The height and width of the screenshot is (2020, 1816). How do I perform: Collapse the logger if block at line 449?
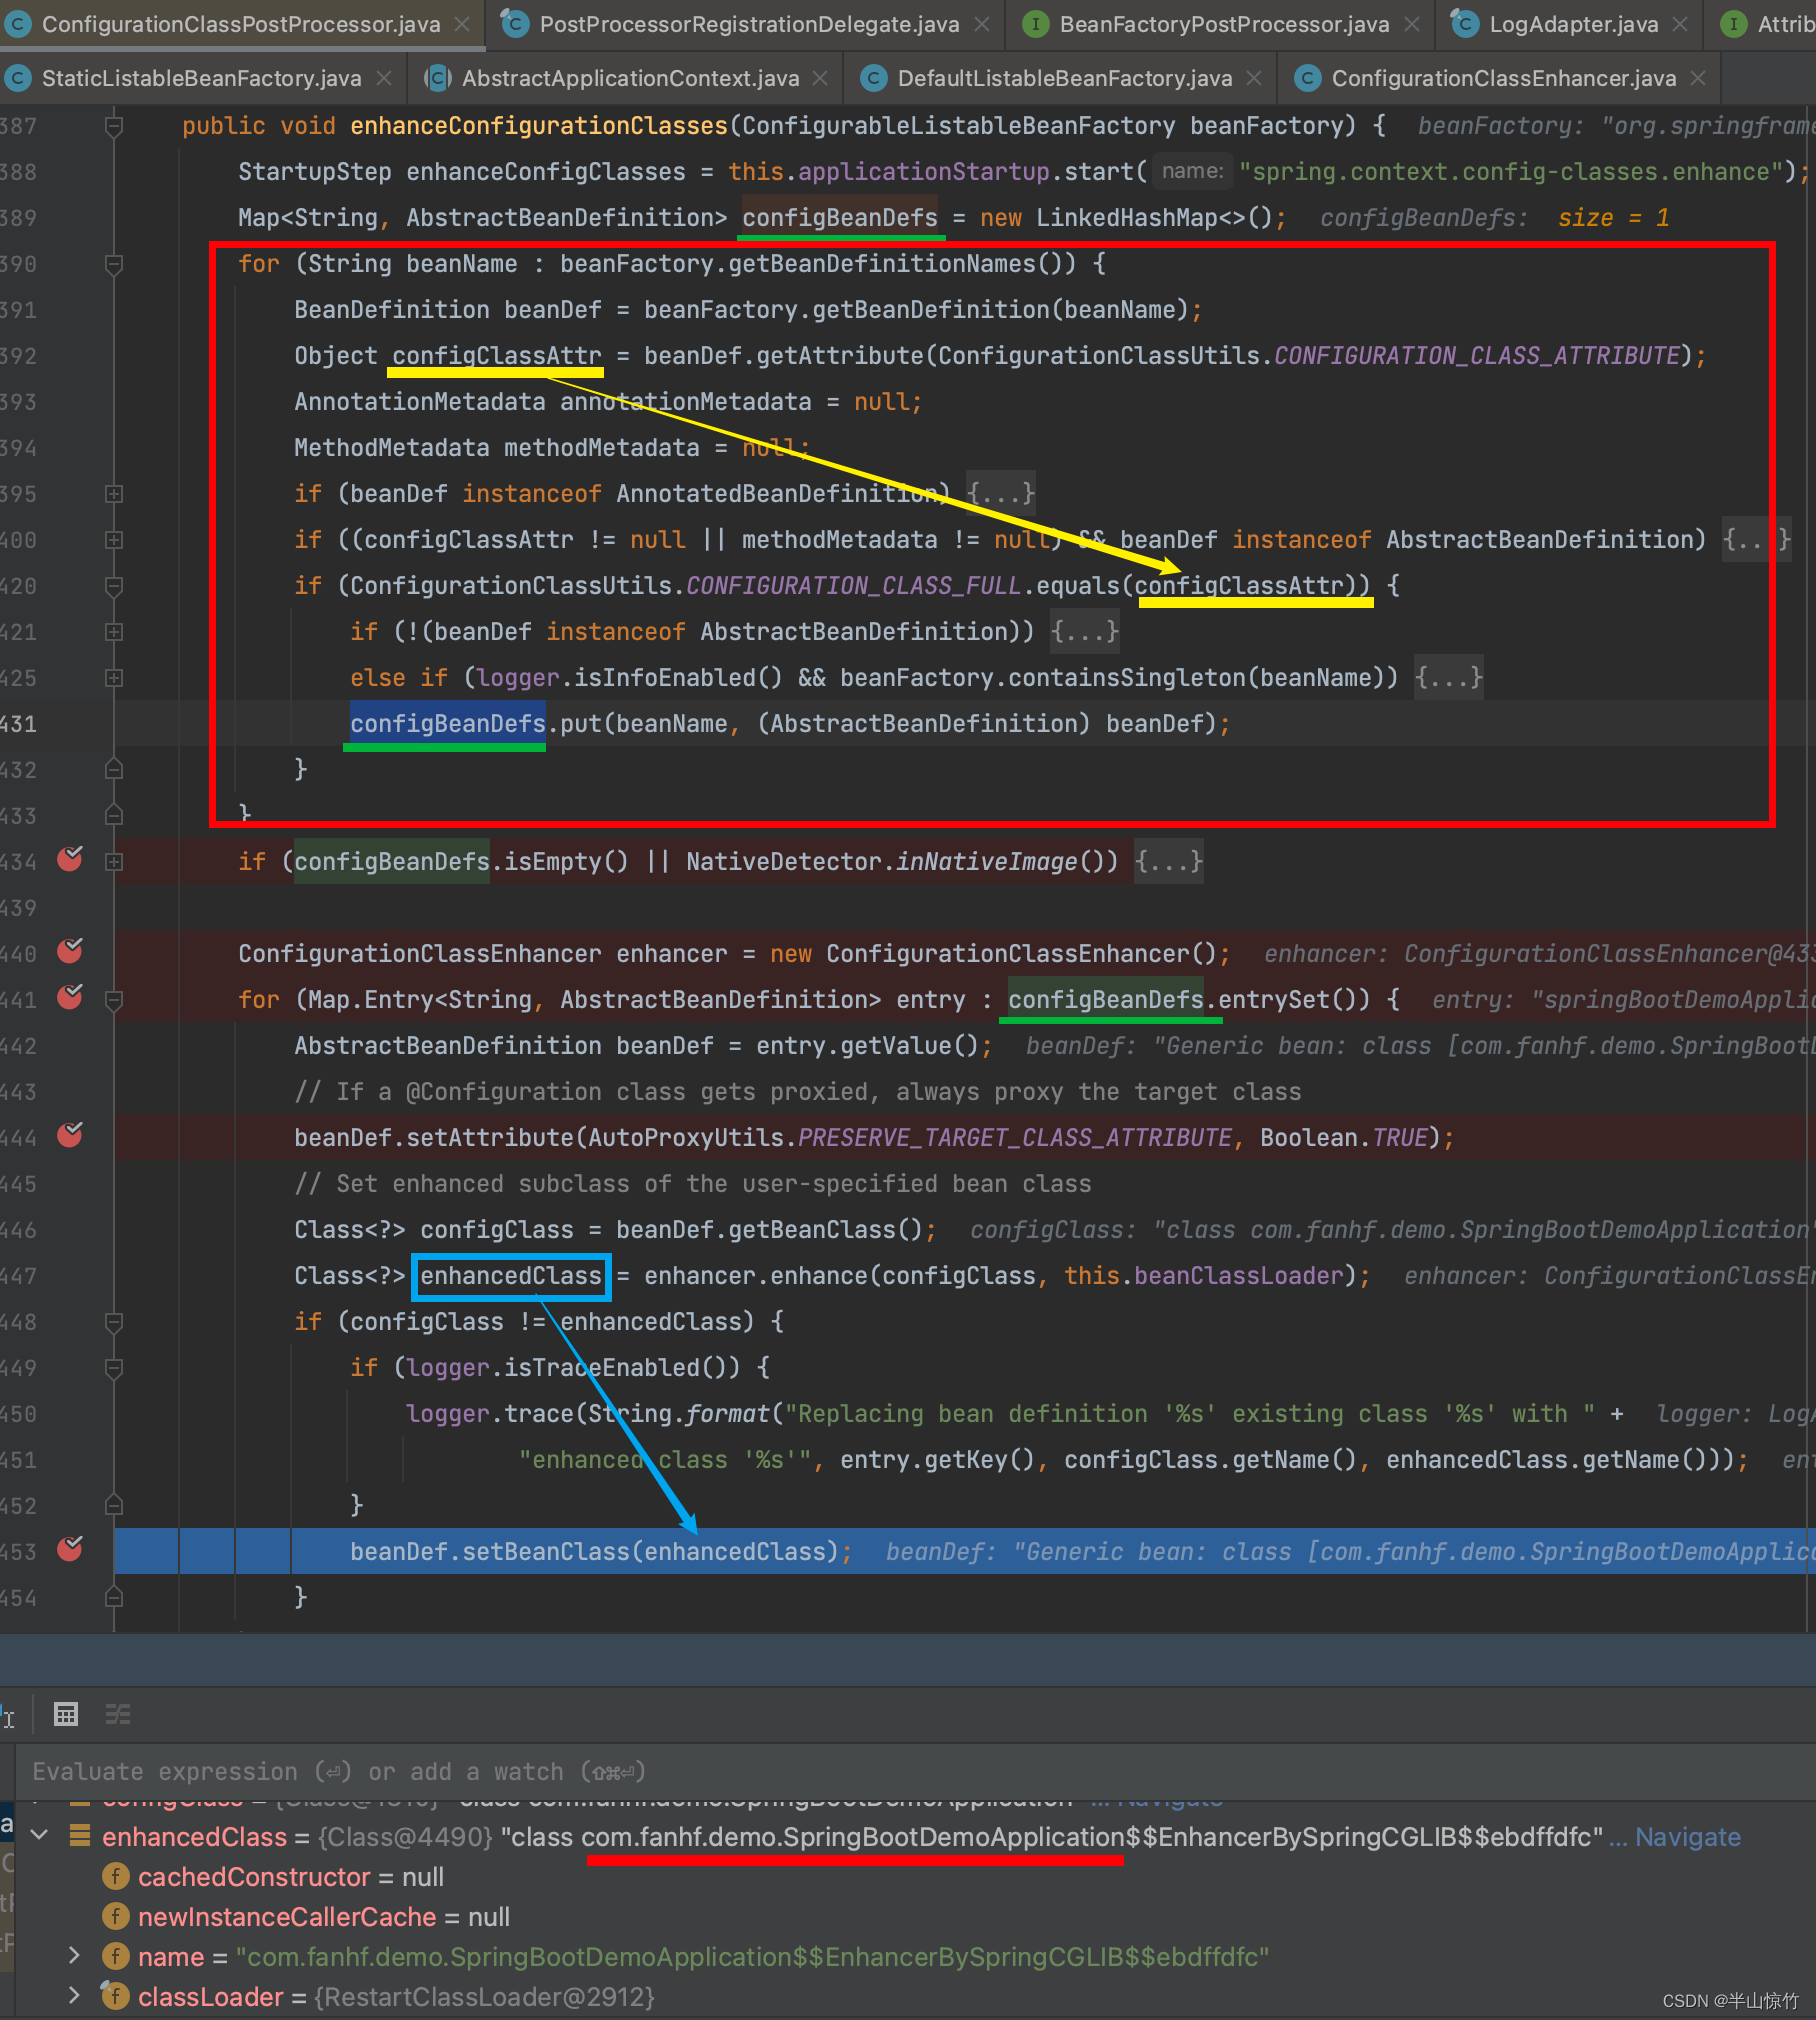(114, 1368)
